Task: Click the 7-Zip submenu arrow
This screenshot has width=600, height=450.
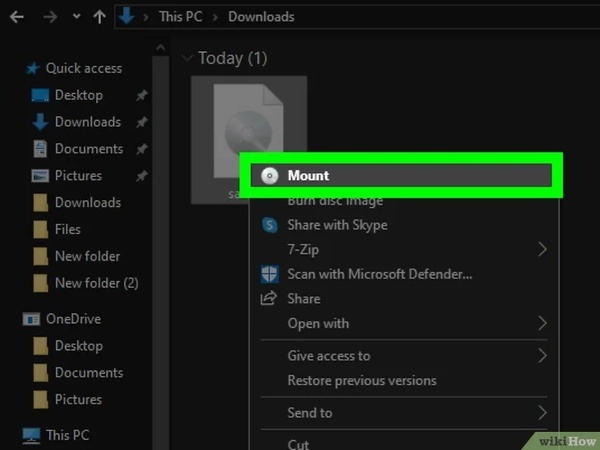Action: tap(542, 249)
